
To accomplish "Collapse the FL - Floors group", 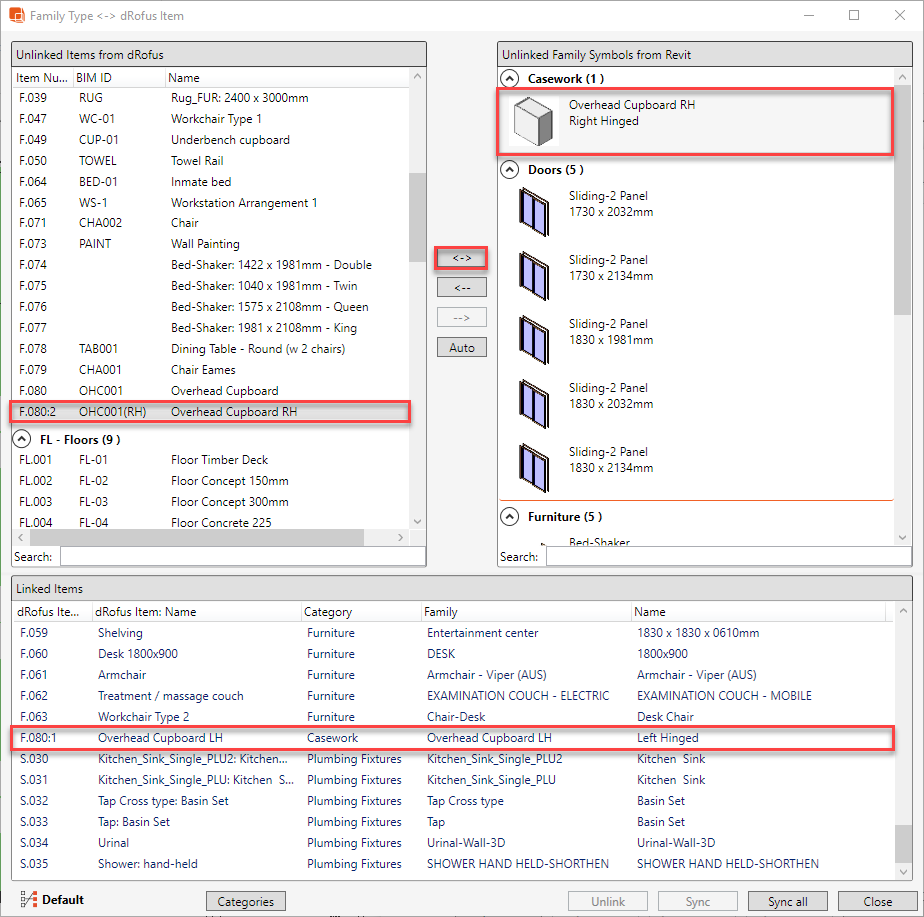I will point(21,438).
